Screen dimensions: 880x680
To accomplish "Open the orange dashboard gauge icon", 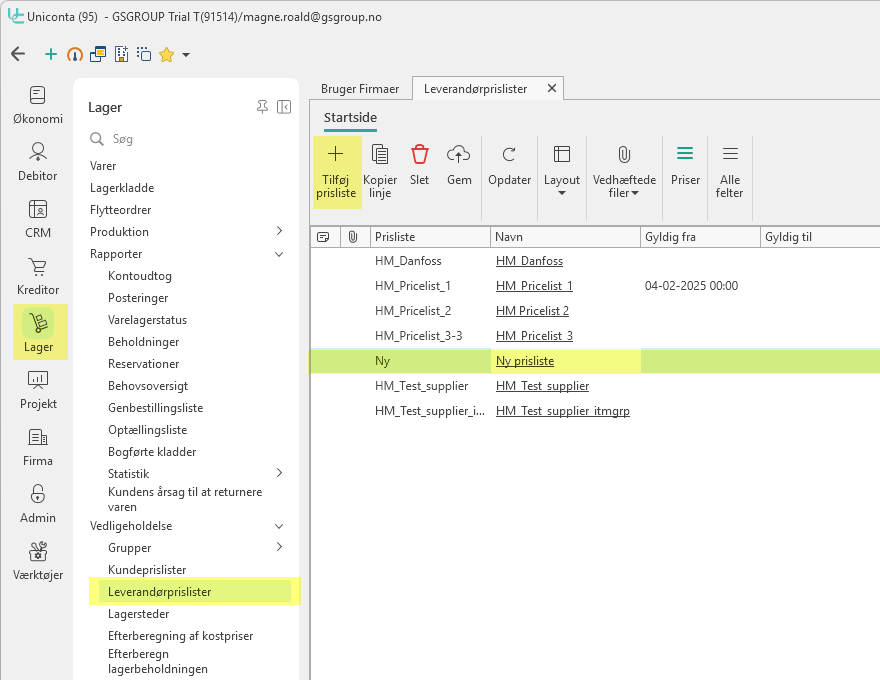I will point(75,54).
